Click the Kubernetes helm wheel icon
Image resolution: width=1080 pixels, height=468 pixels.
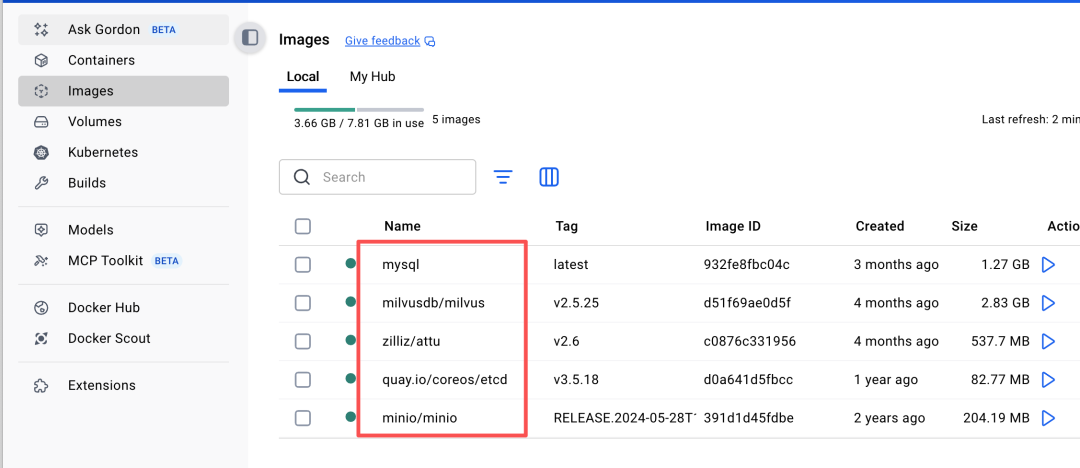point(41,152)
